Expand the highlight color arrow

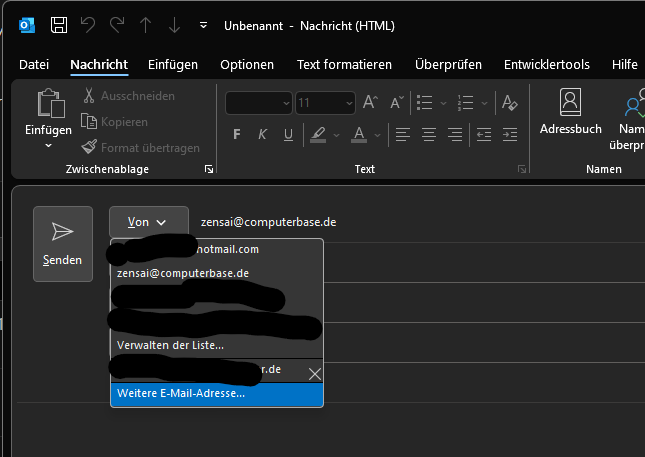[336, 135]
